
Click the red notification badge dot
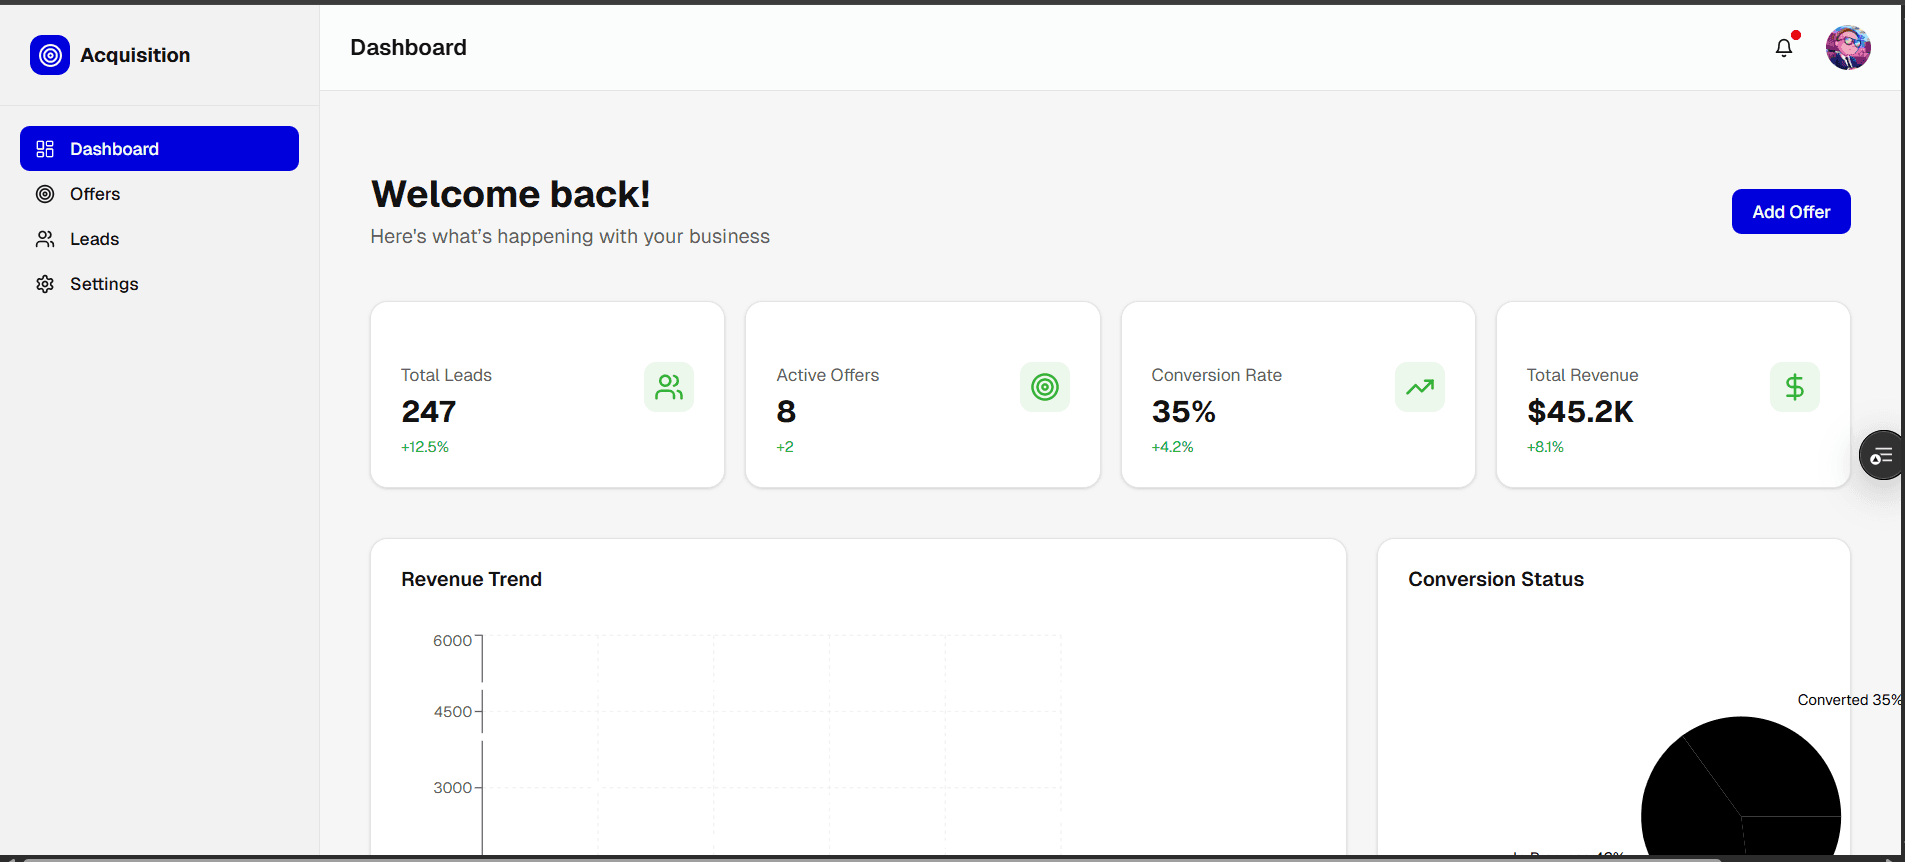pos(1795,33)
